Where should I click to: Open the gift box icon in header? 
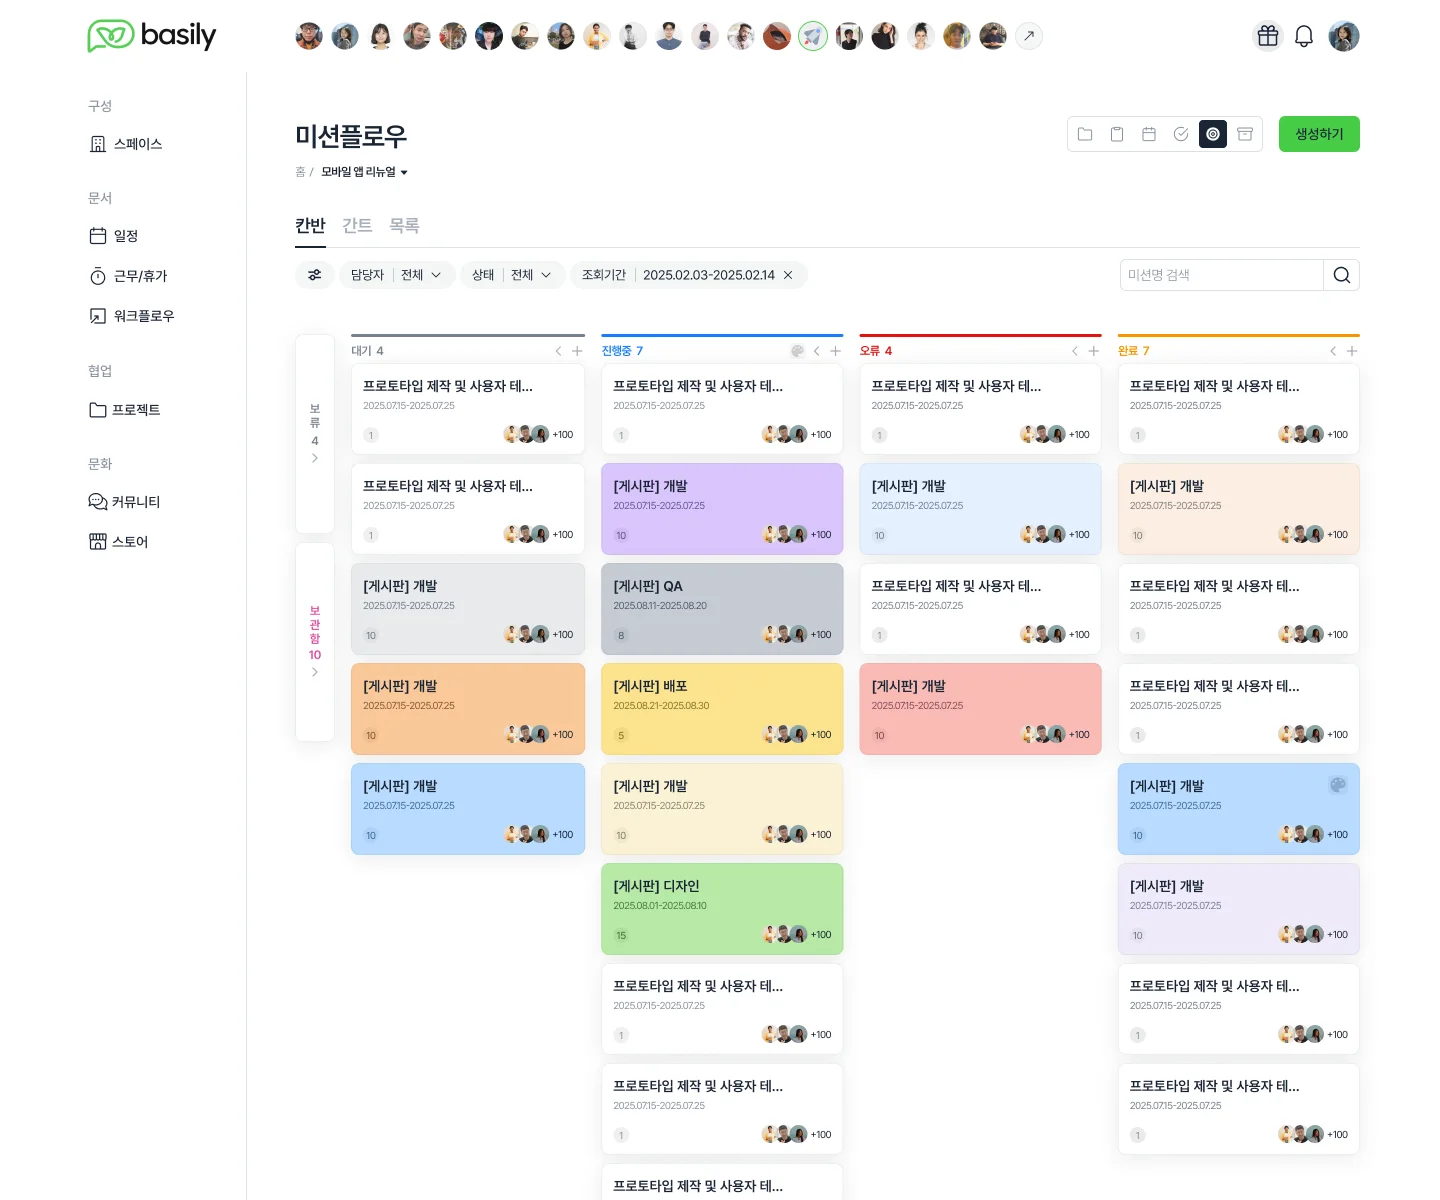[x=1268, y=36]
